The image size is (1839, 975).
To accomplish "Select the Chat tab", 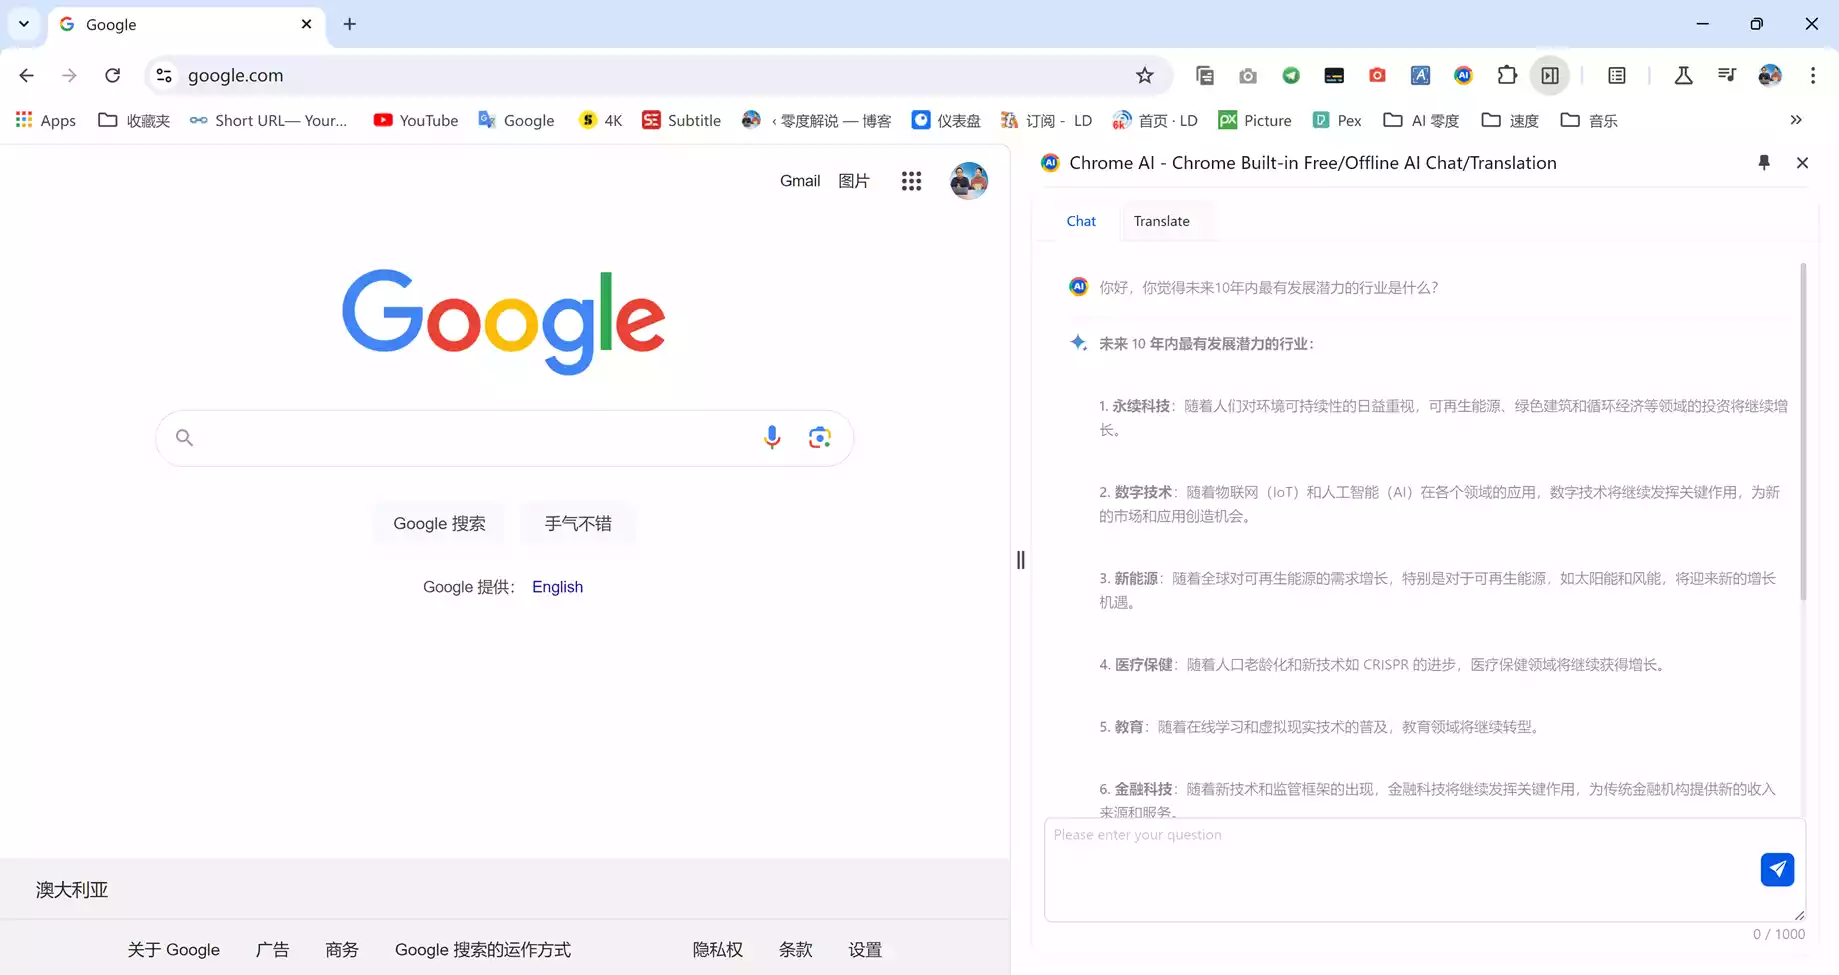I will (x=1080, y=221).
